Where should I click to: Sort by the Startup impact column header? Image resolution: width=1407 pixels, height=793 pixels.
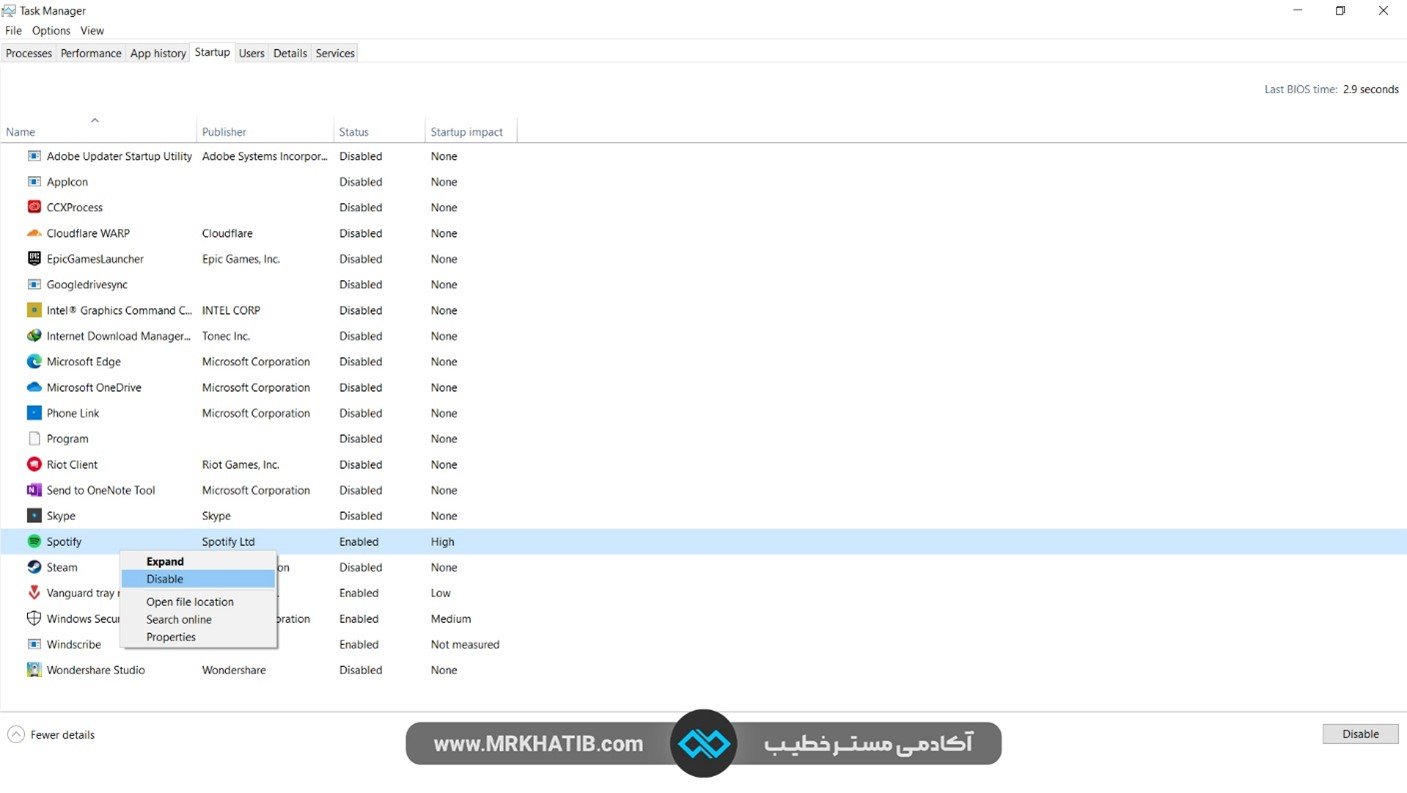471,131
